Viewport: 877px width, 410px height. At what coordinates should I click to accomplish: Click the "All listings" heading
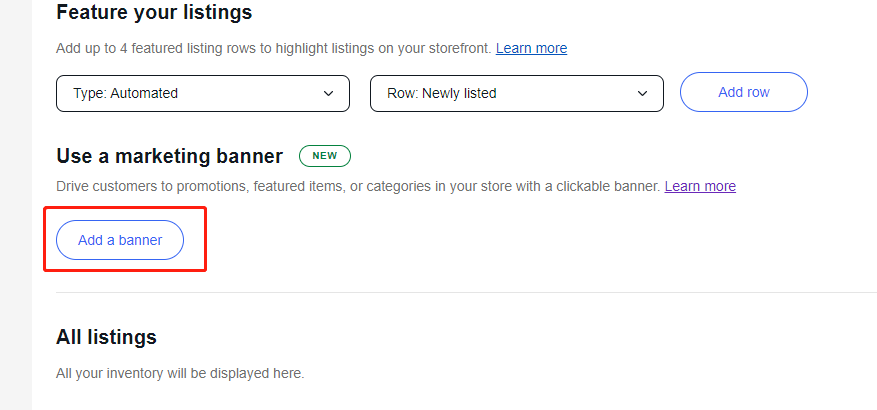(106, 336)
